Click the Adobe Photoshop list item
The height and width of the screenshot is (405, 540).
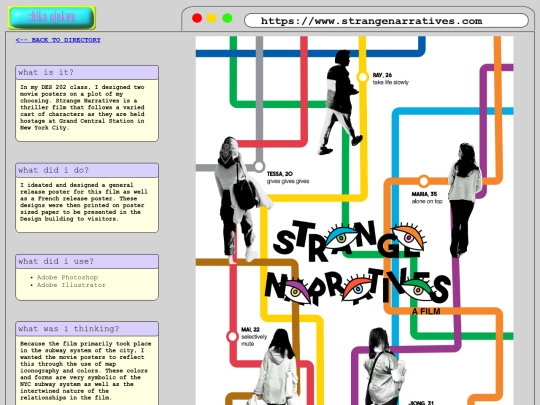[x=68, y=277]
